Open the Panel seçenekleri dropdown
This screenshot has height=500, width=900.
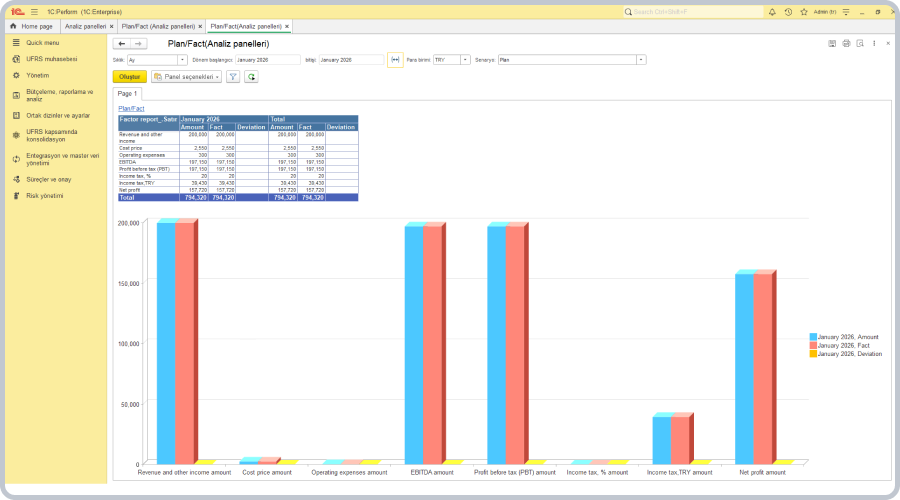click(x=186, y=77)
